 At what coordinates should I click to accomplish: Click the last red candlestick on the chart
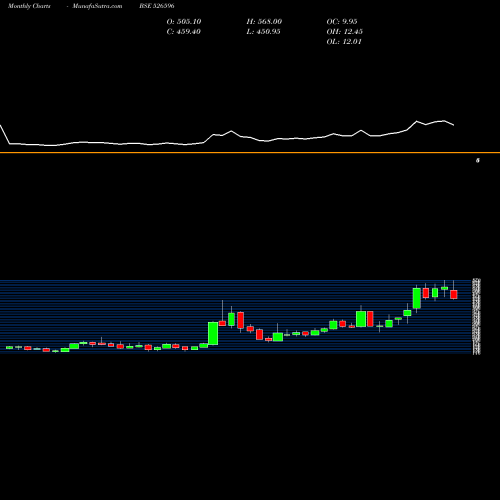(x=454, y=294)
